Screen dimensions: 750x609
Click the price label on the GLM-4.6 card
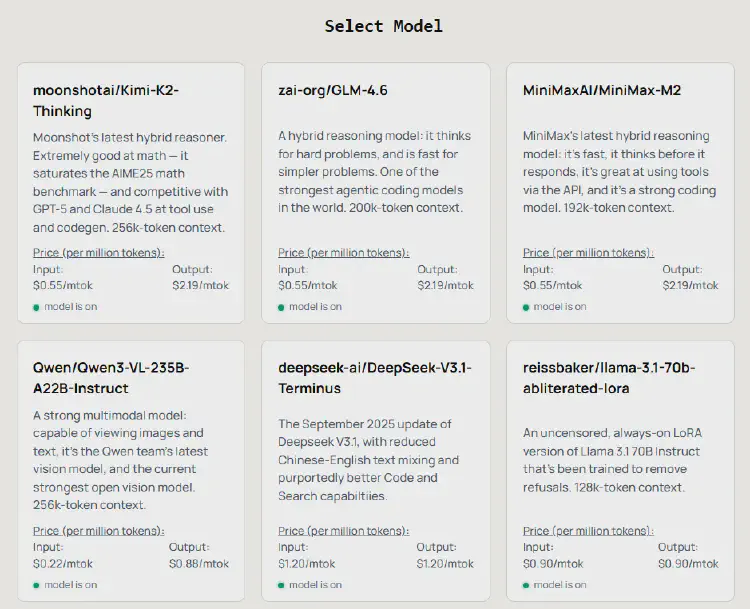[x=344, y=253]
